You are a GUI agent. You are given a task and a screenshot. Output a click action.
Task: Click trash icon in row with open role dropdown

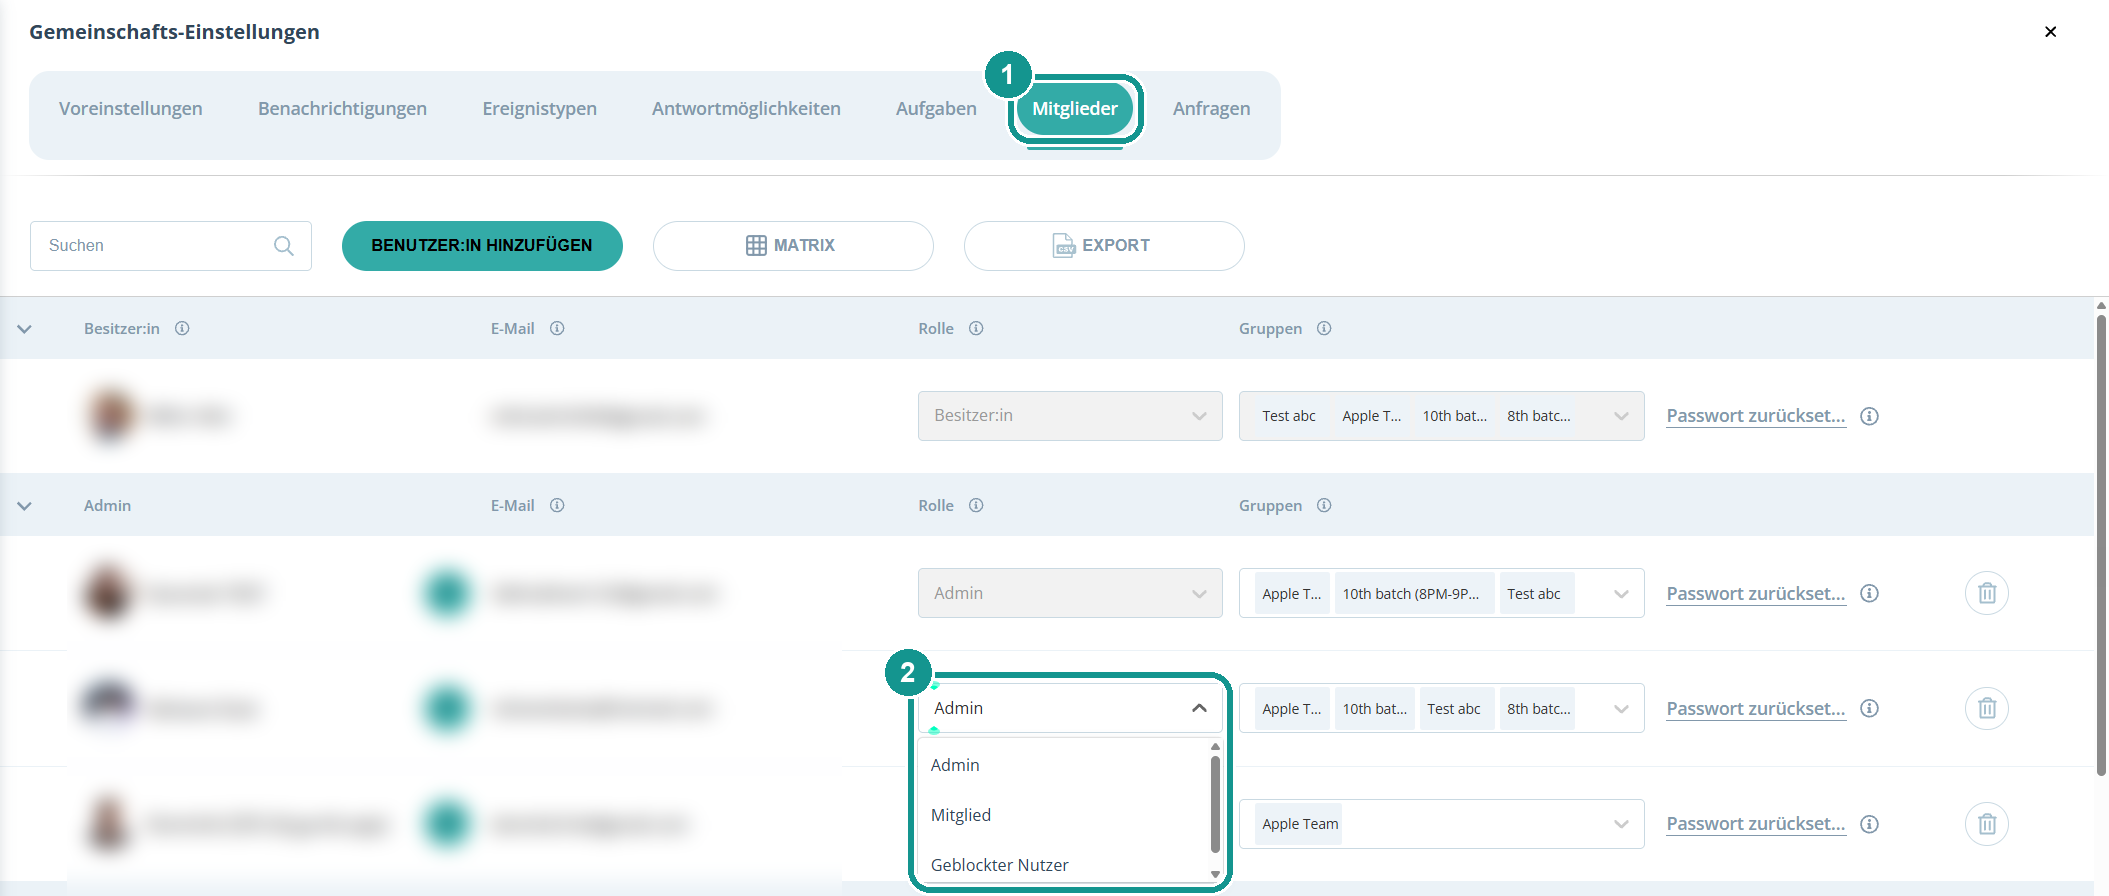(x=1987, y=708)
